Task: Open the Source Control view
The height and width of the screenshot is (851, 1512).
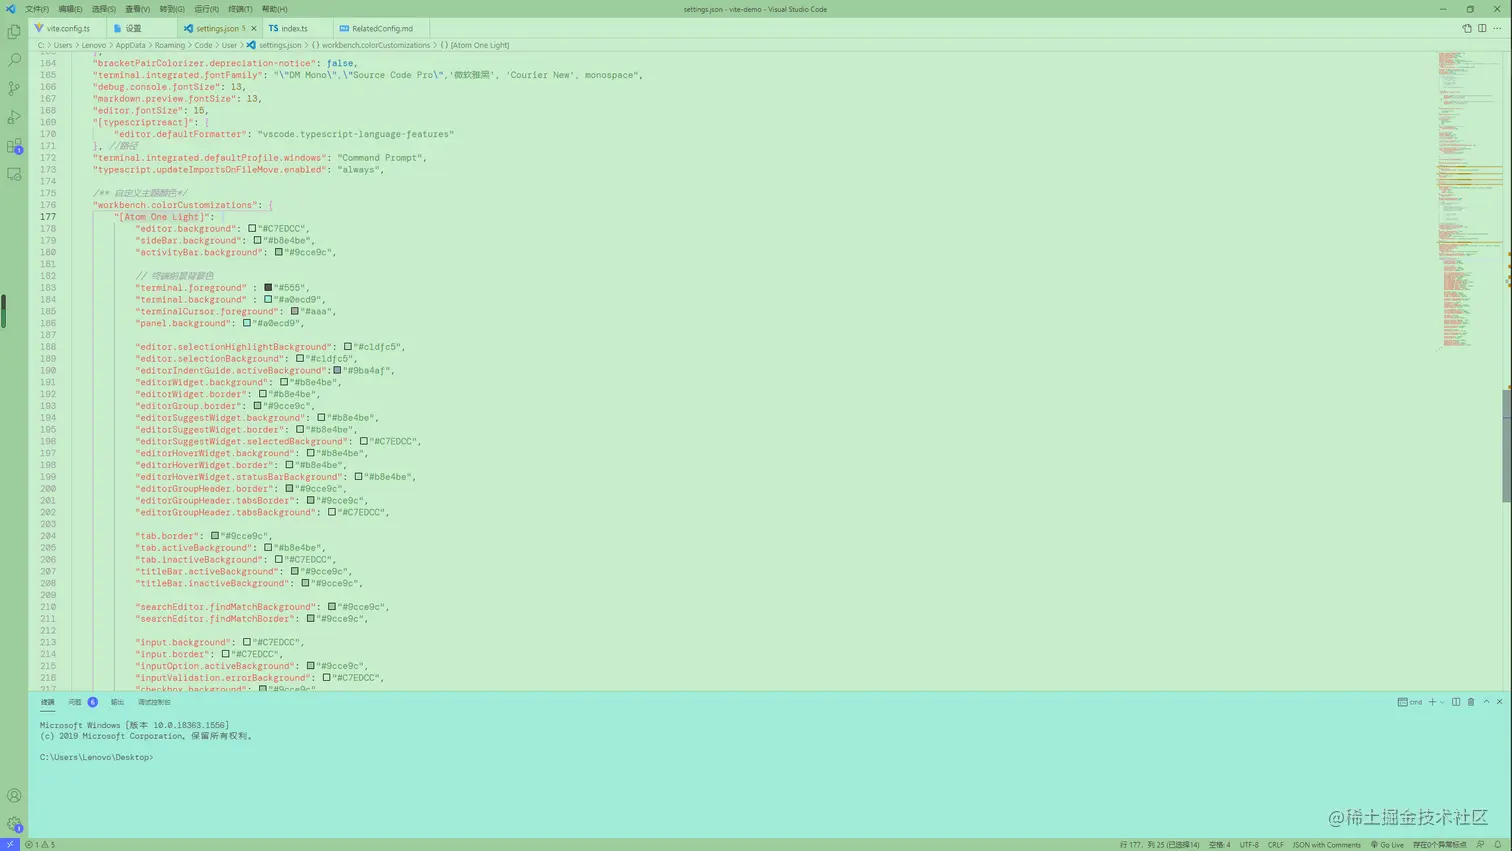Action: click(x=14, y=89)
